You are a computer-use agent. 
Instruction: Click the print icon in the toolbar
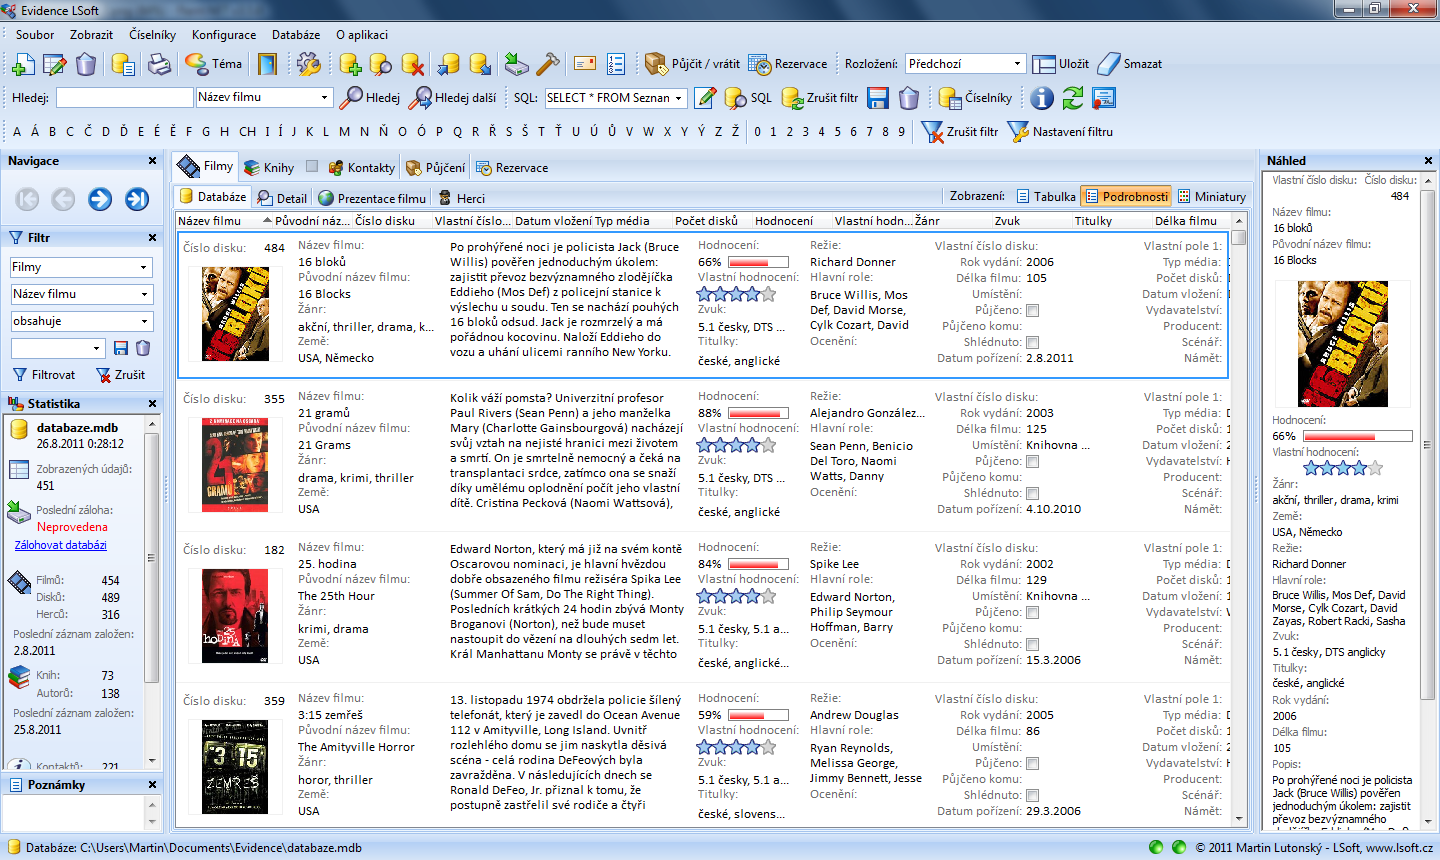pyautogui.click(x=160, y=65)
